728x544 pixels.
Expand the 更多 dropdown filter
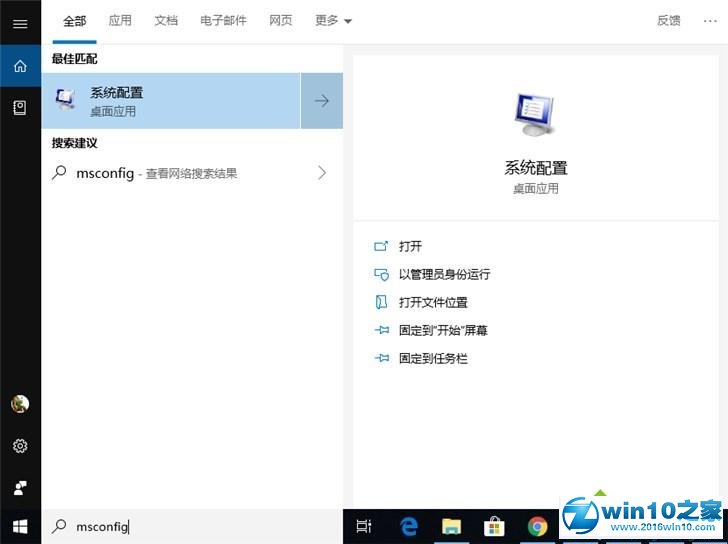[x=333, y=20]
